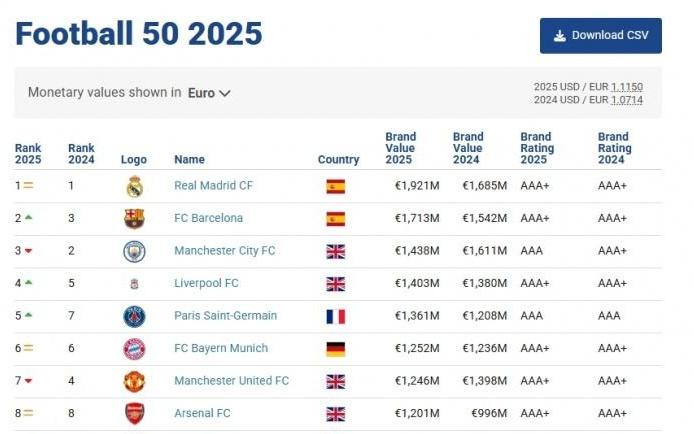This screenshot has height=434, width=694.
Task: Open the Real Madrid CF link
Action: click(x=213, y=186)
